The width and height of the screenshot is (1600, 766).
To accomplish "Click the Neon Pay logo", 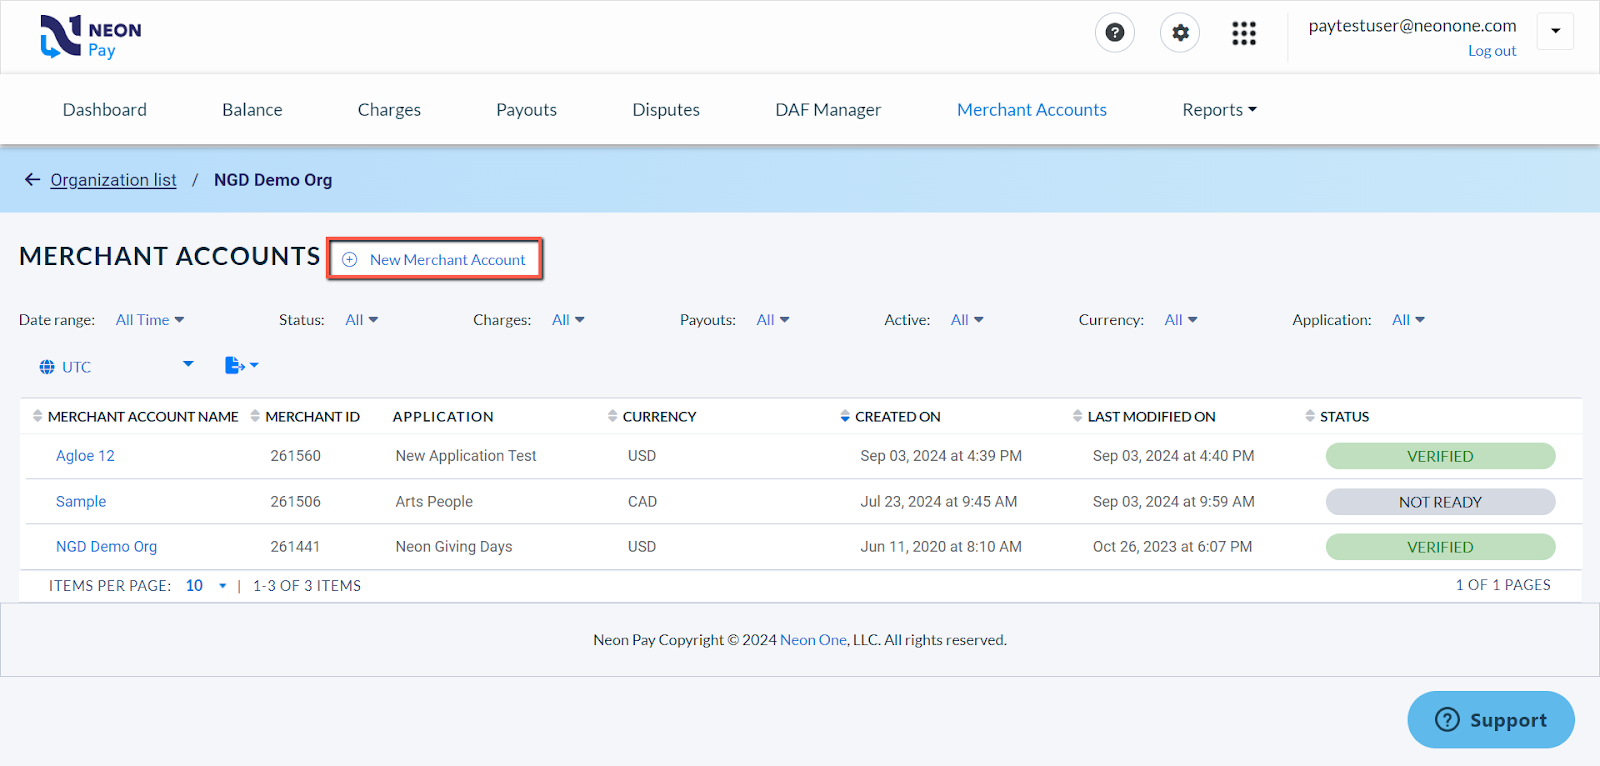I will (90, 37).
